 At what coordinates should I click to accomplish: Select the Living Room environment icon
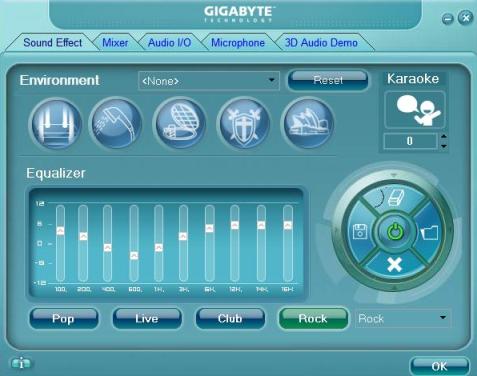click(x=56, y=124)
